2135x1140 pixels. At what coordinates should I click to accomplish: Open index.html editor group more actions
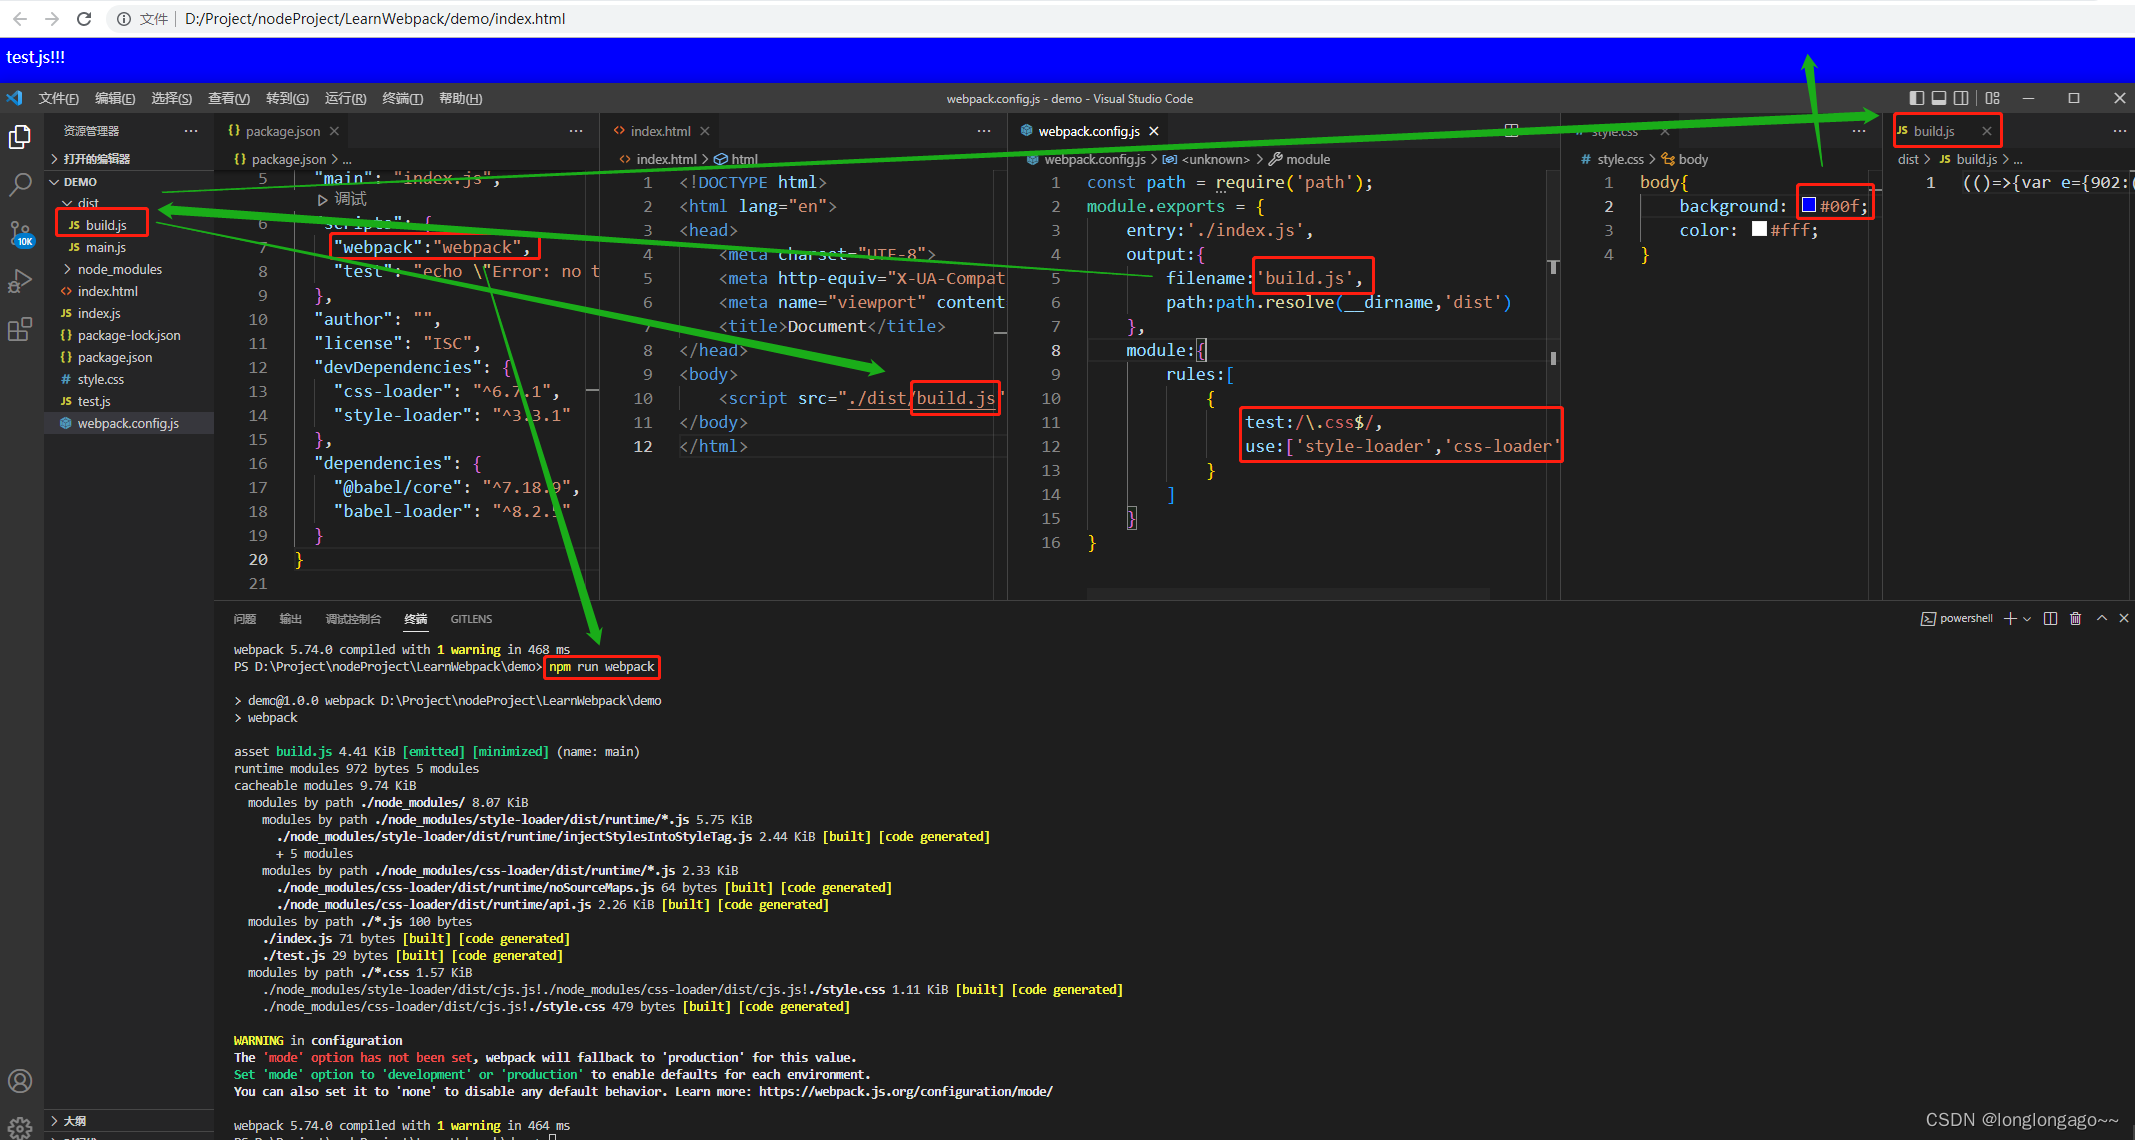[984, 131]
